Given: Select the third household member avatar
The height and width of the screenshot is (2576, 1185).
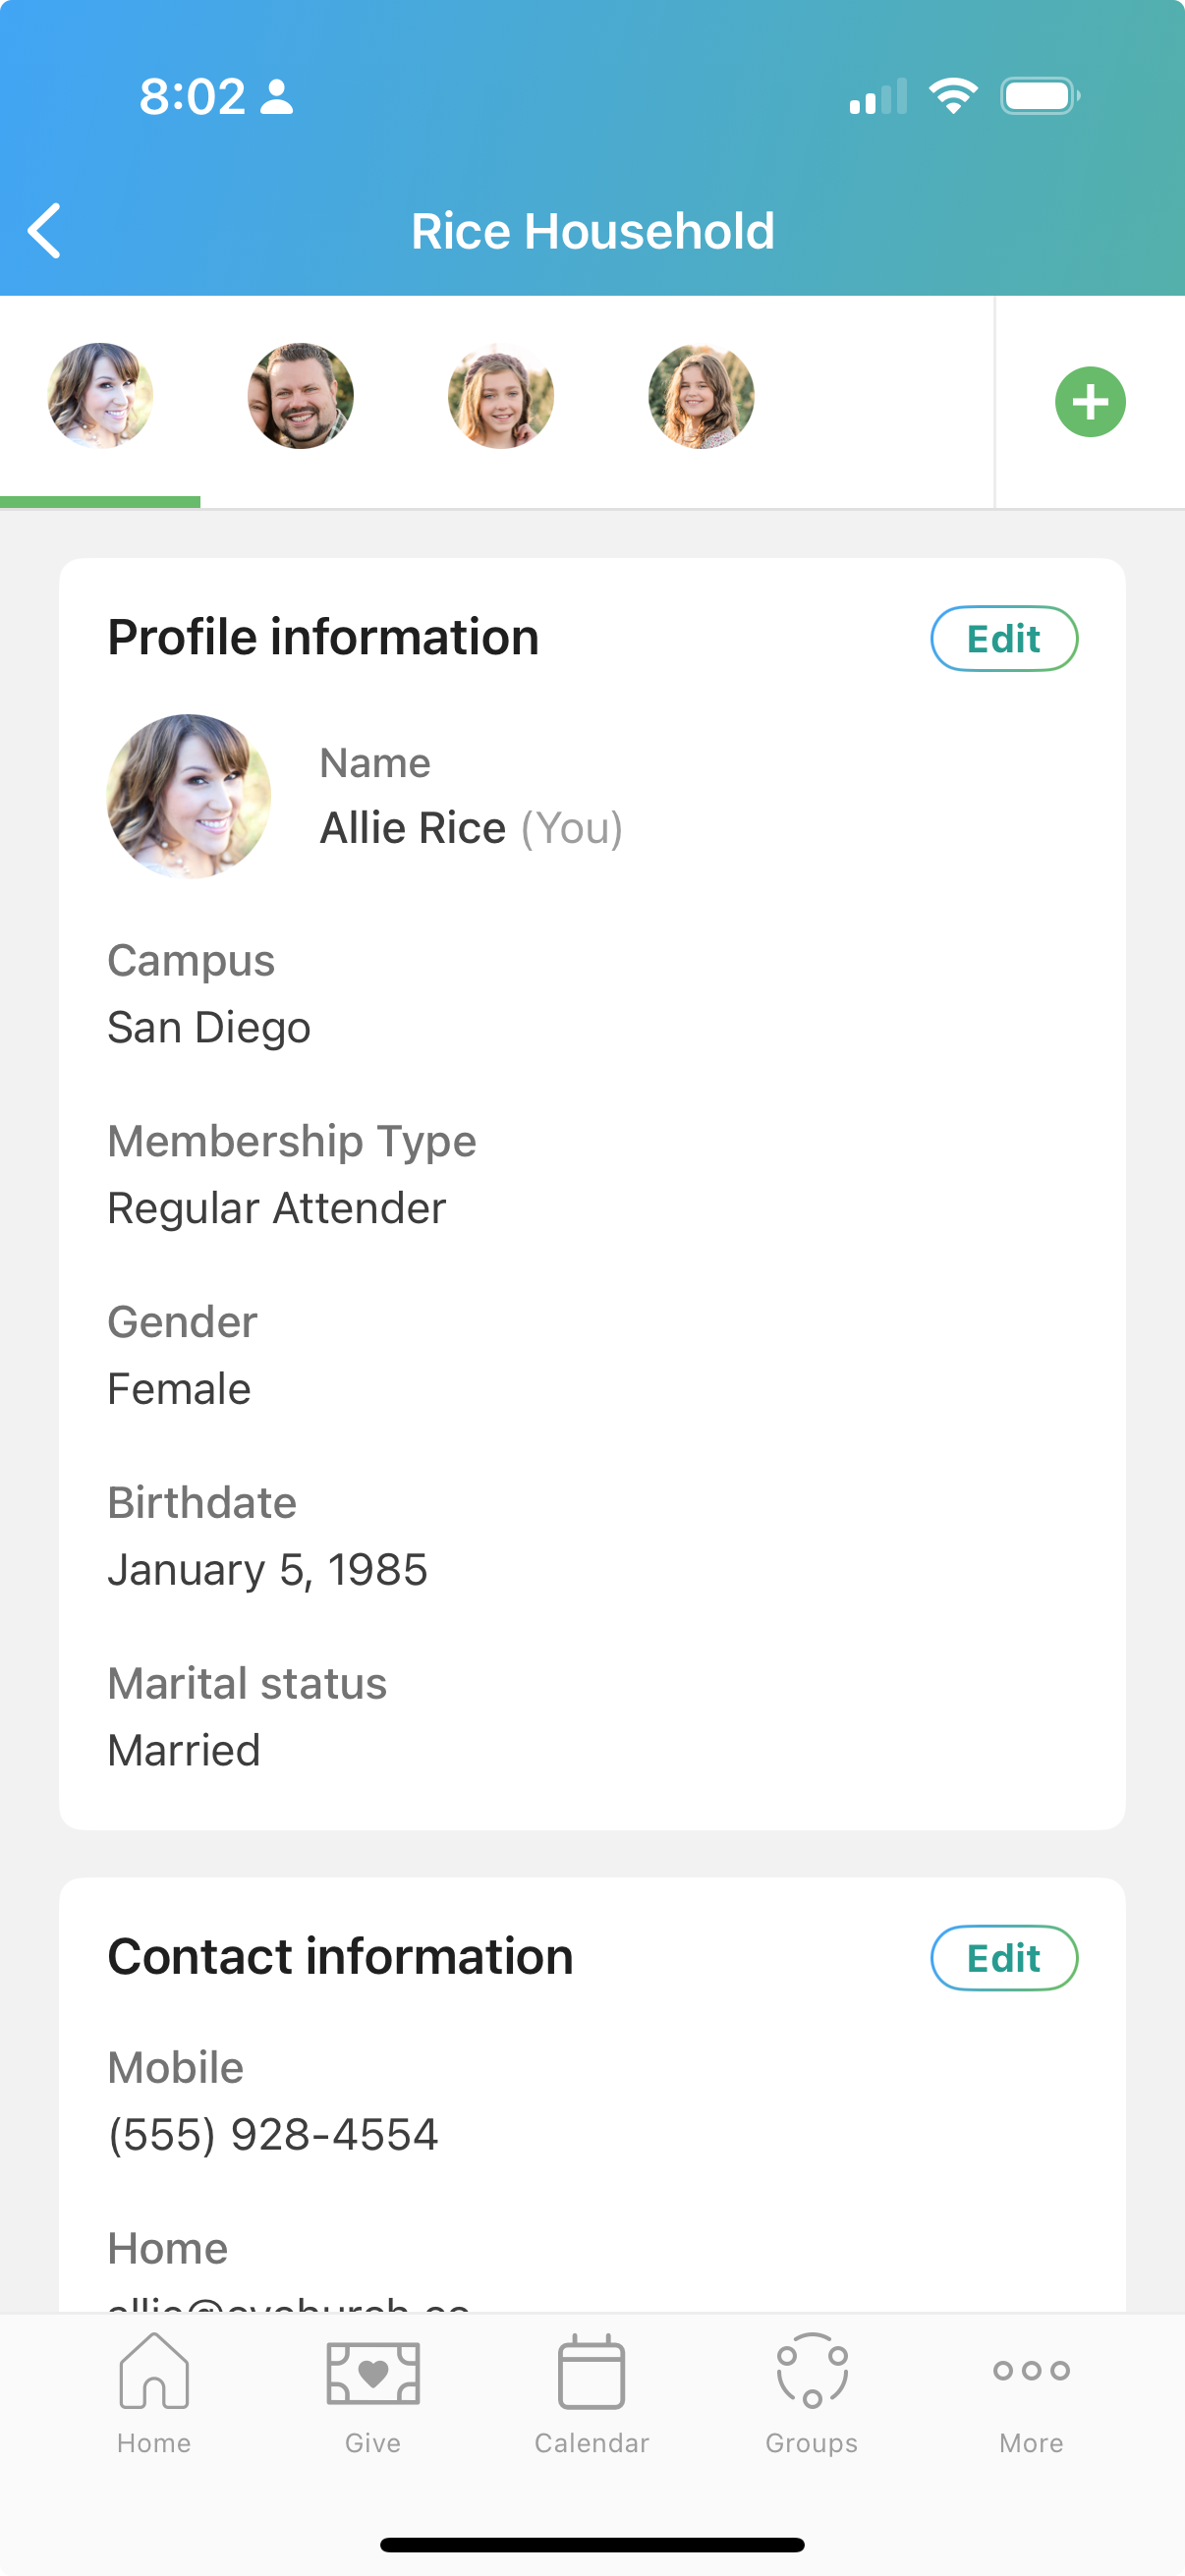Looking at the screenshot, I should point(501,396).
